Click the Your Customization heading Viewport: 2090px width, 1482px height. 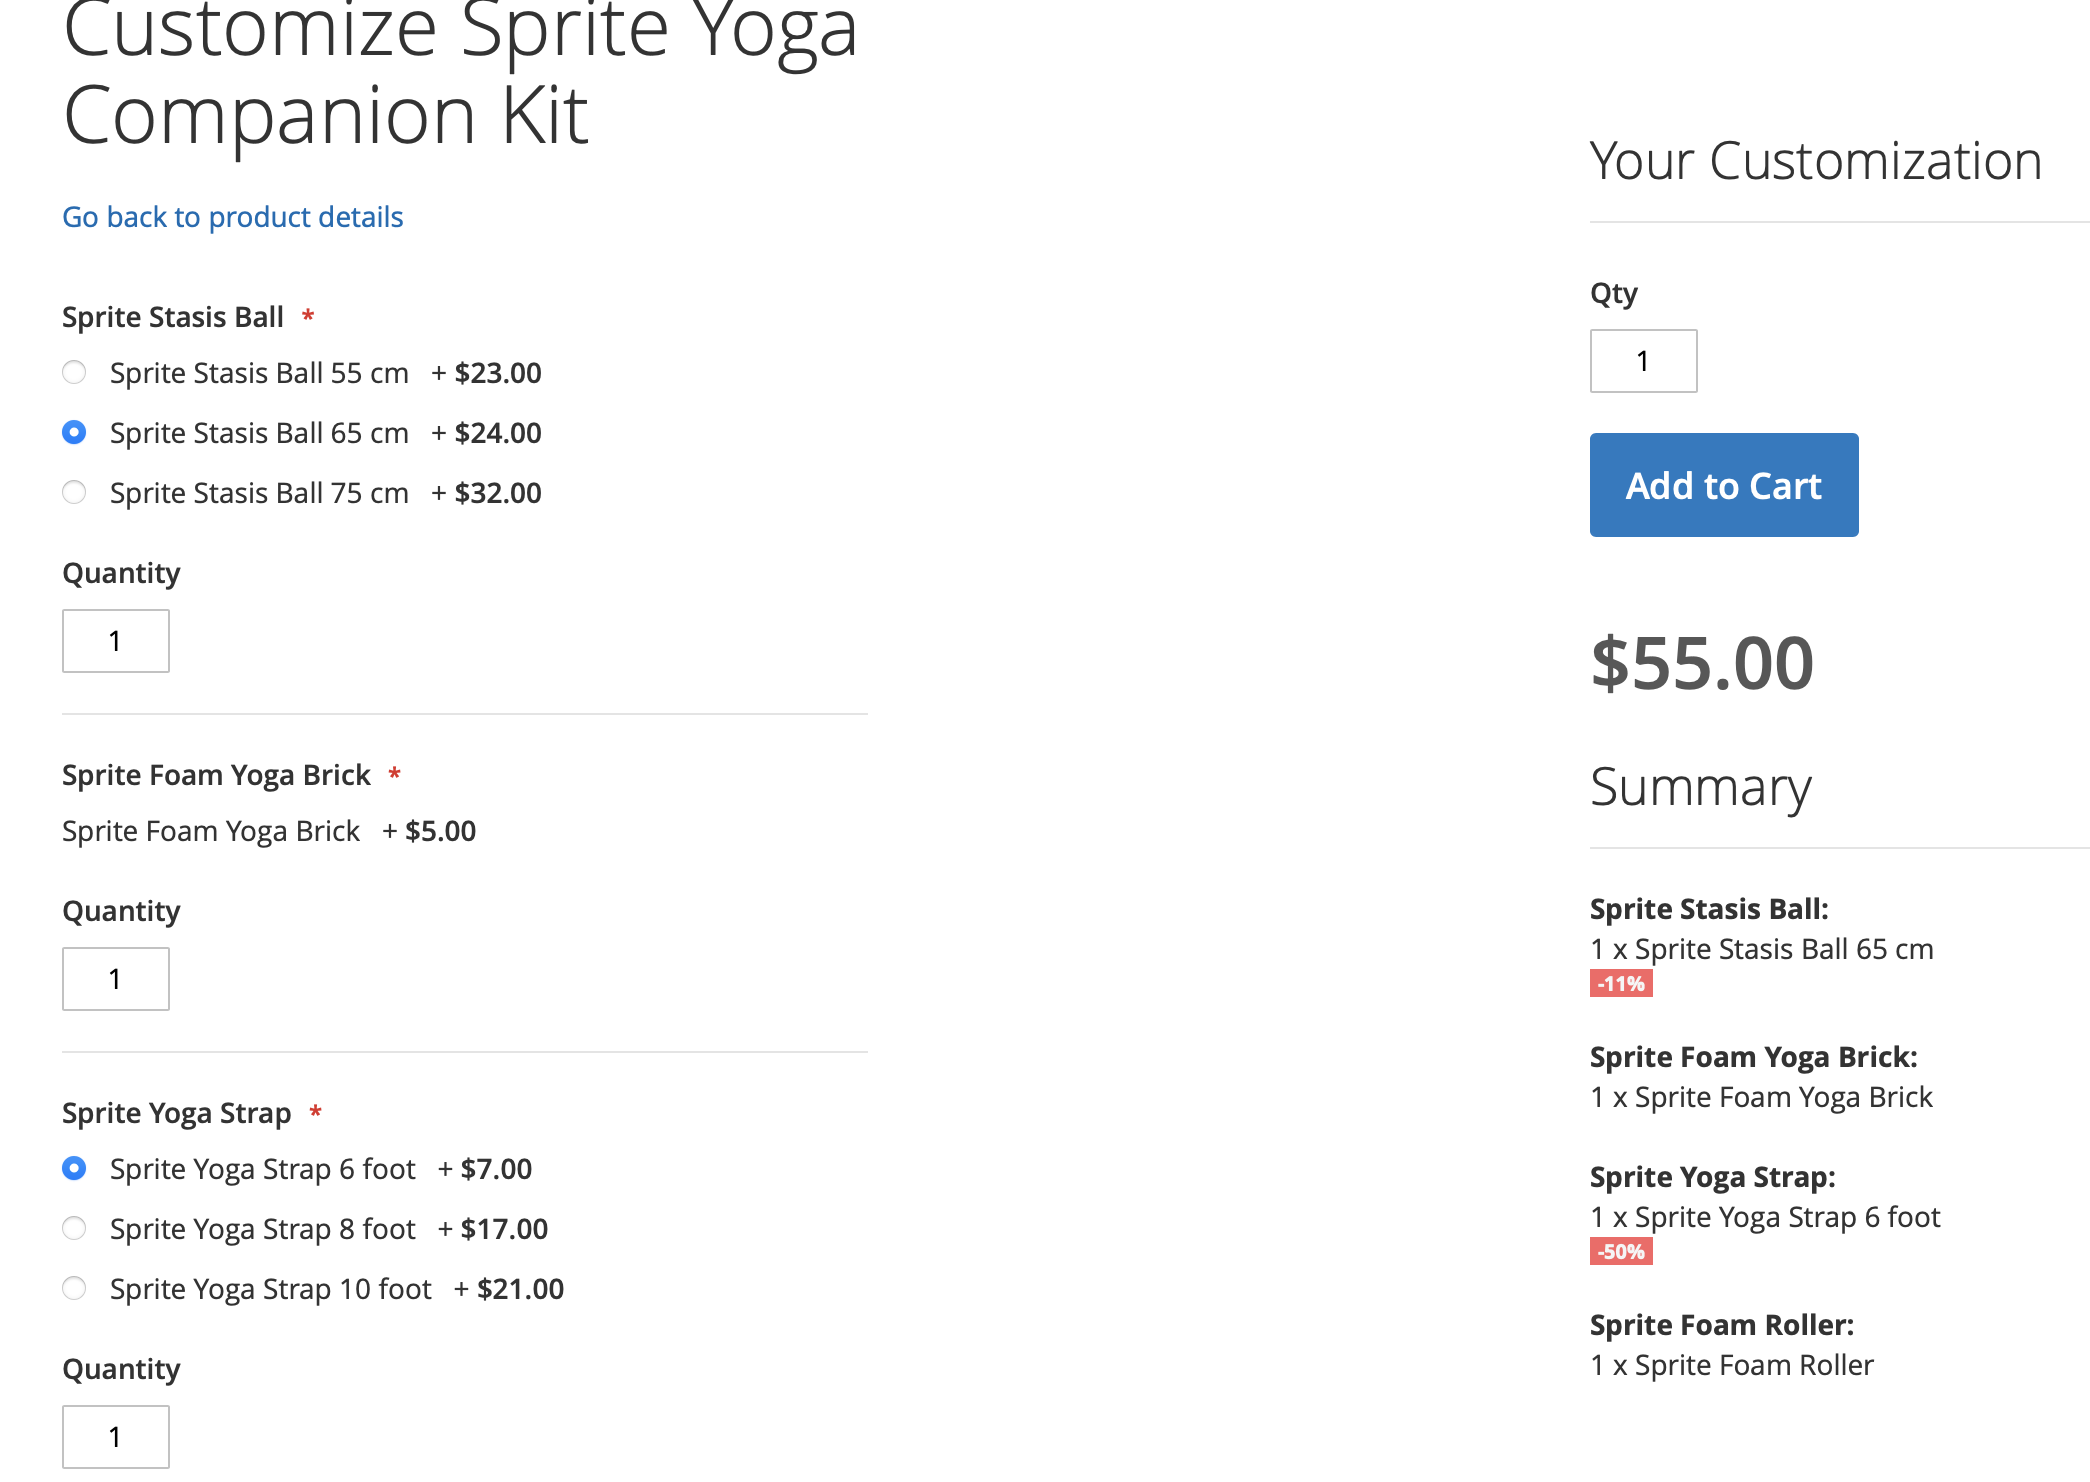click(1815, 161)
